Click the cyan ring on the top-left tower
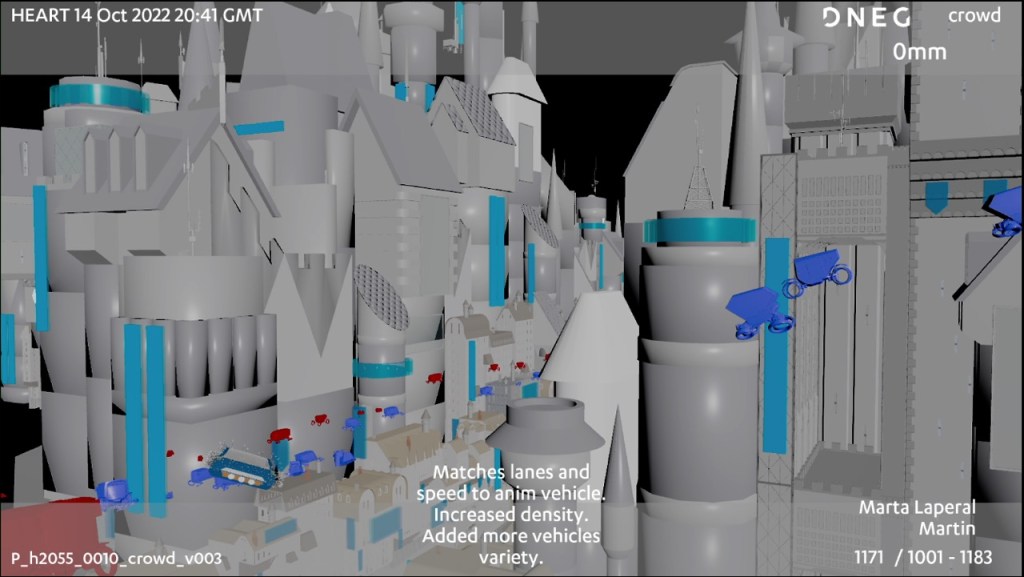Image resolution: width=1024 pixels, height=577 pixels. pyautogui.click(x=99, y=97)
